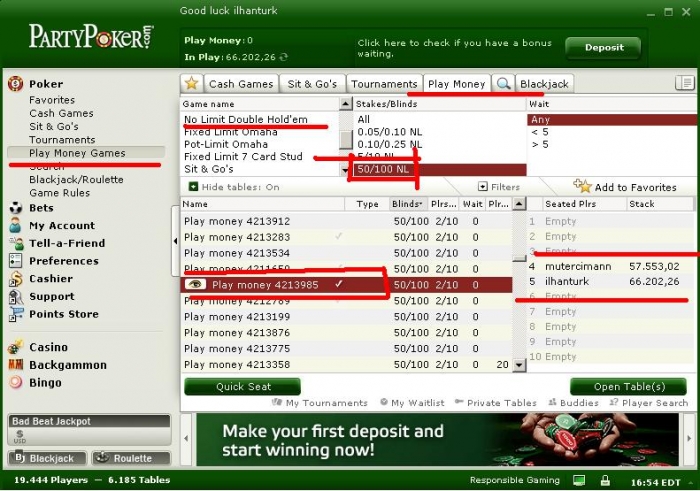Click Roulette button under Bad Beat Jackpot
Viewport: 700px width, 491px height.
coord(131,458)
